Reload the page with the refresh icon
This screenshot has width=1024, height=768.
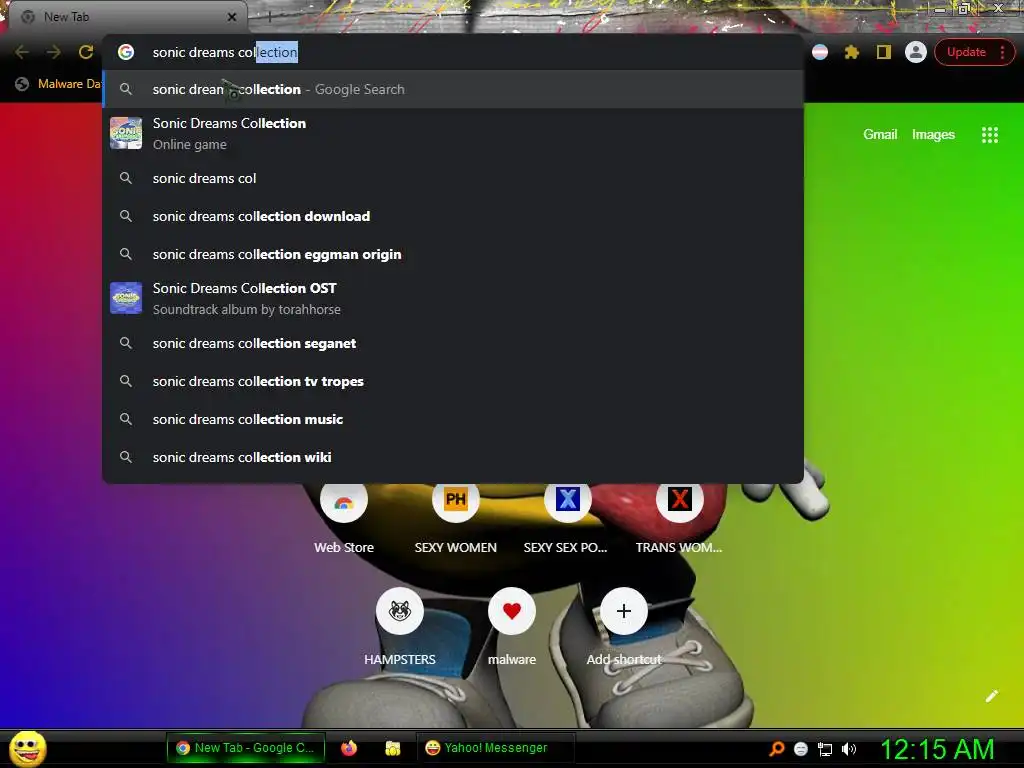coord(86,52)
